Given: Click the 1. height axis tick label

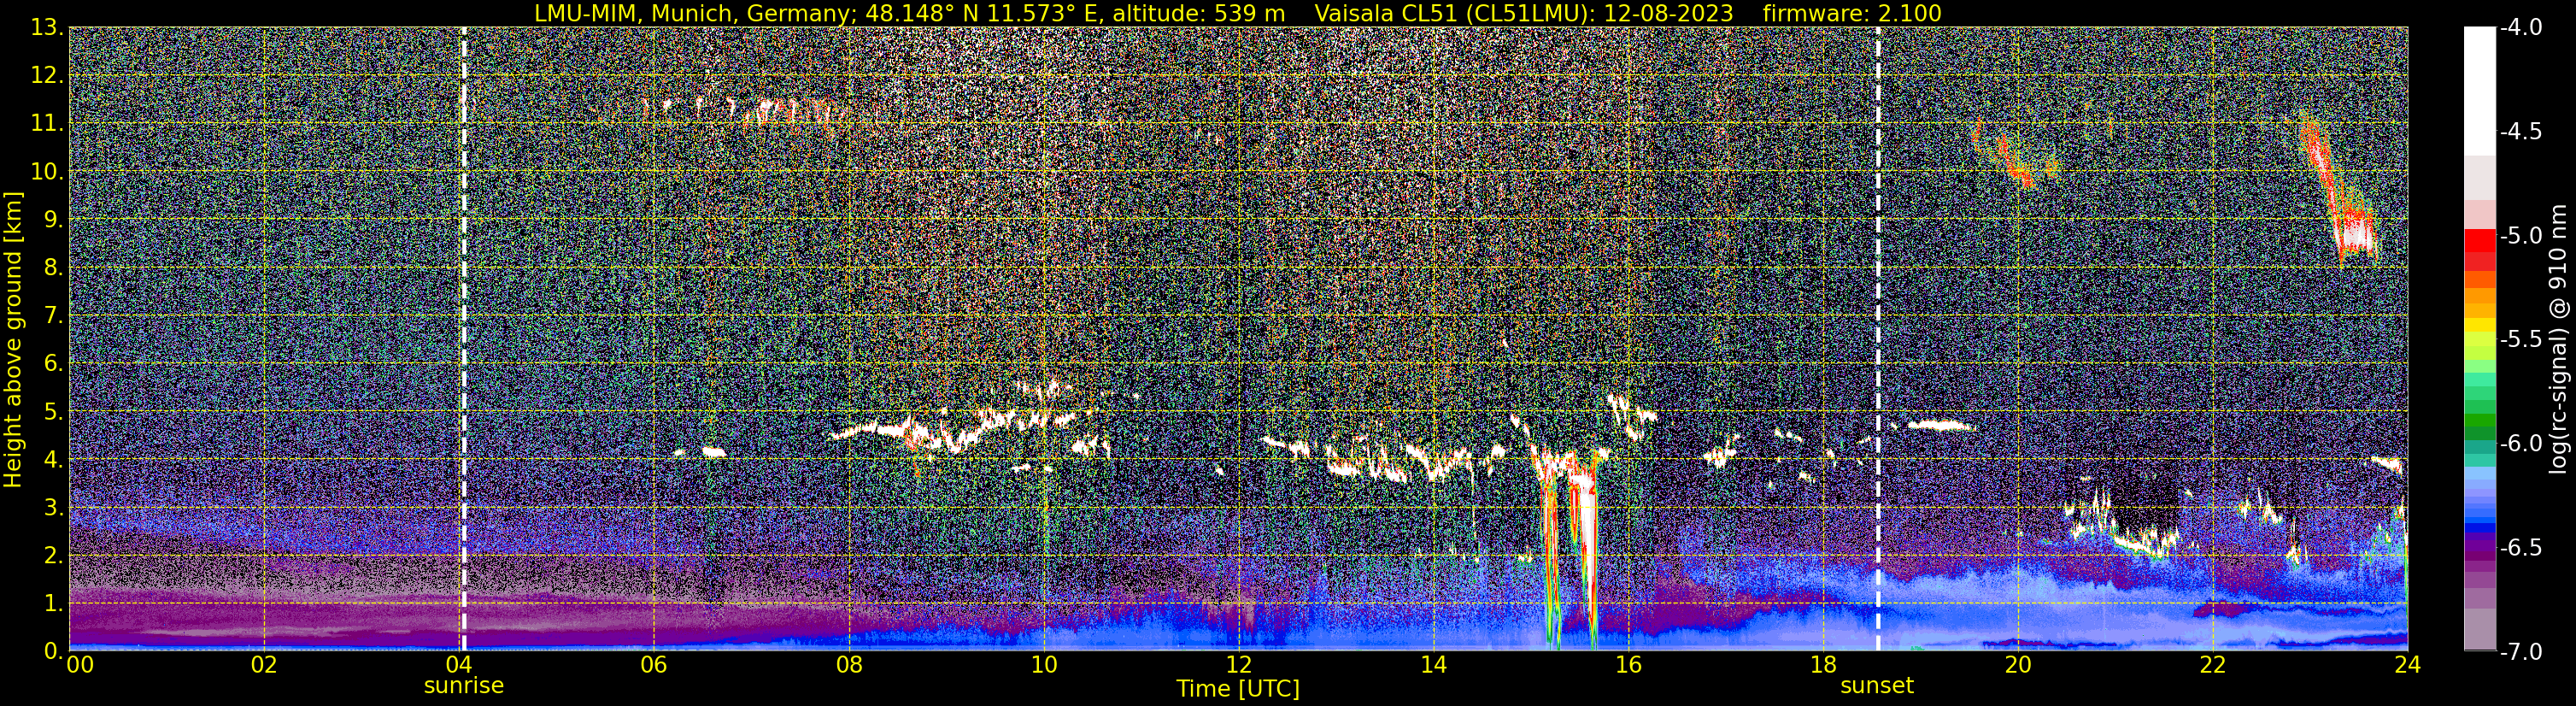Looking at the screenshot, I should tap(53, 604).
